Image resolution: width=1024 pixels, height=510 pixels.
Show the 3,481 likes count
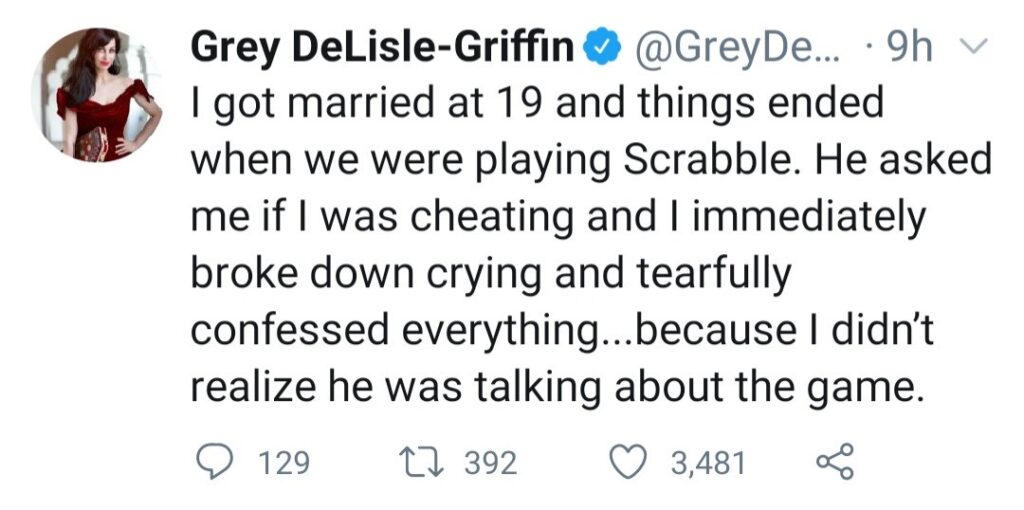click(x=709, y=463)
